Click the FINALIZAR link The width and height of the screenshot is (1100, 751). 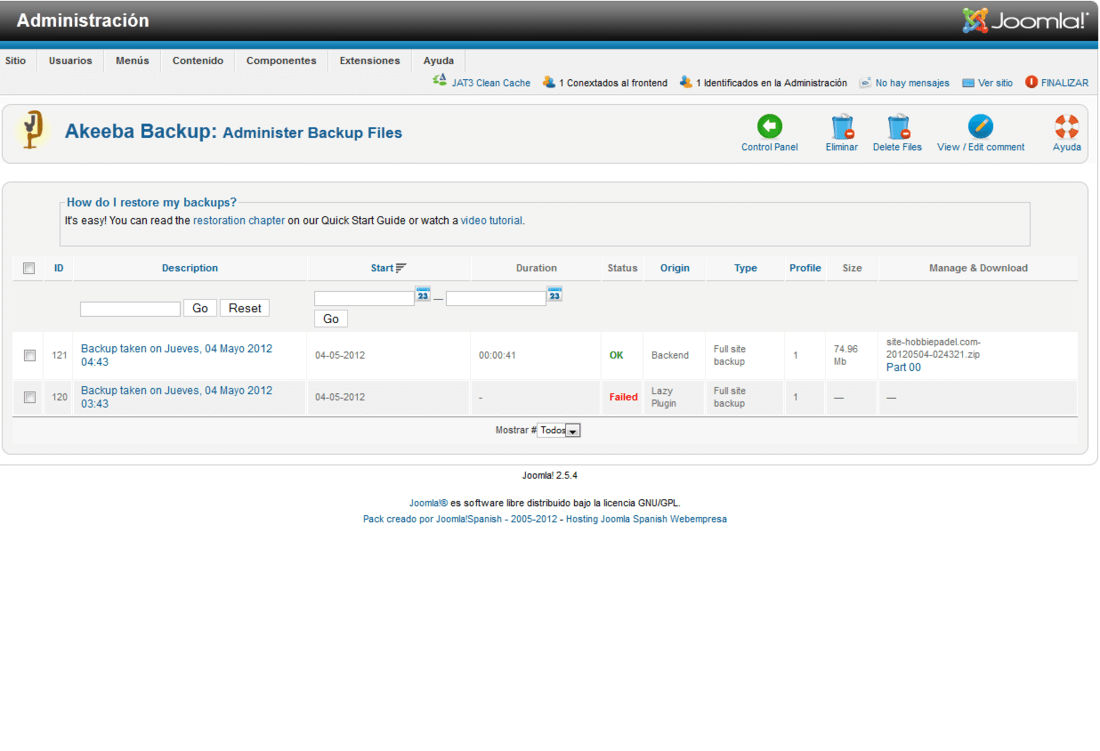pos(1065,83)
